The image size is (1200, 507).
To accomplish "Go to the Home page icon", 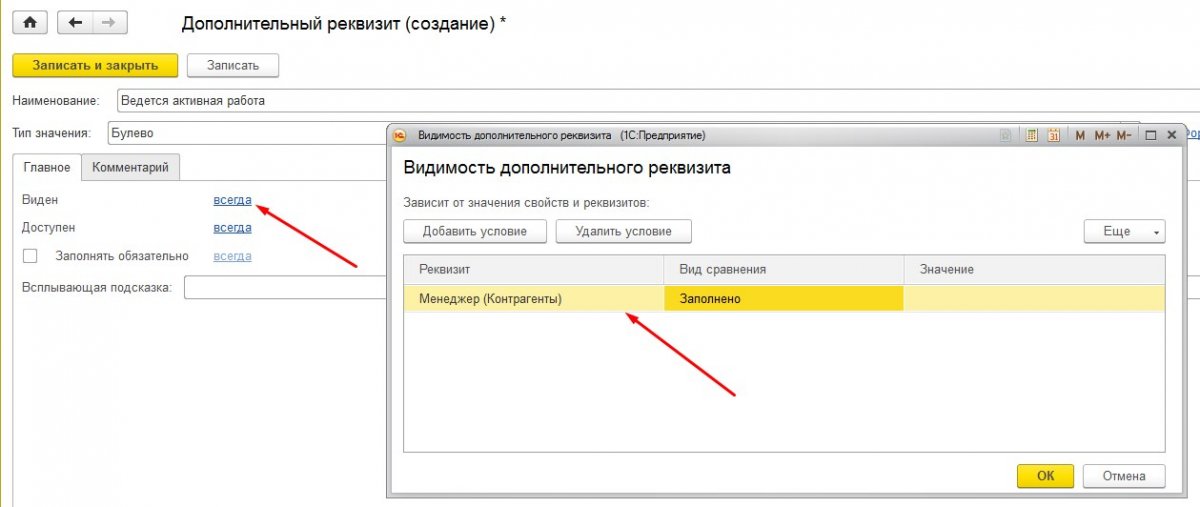I will point(30,22).
